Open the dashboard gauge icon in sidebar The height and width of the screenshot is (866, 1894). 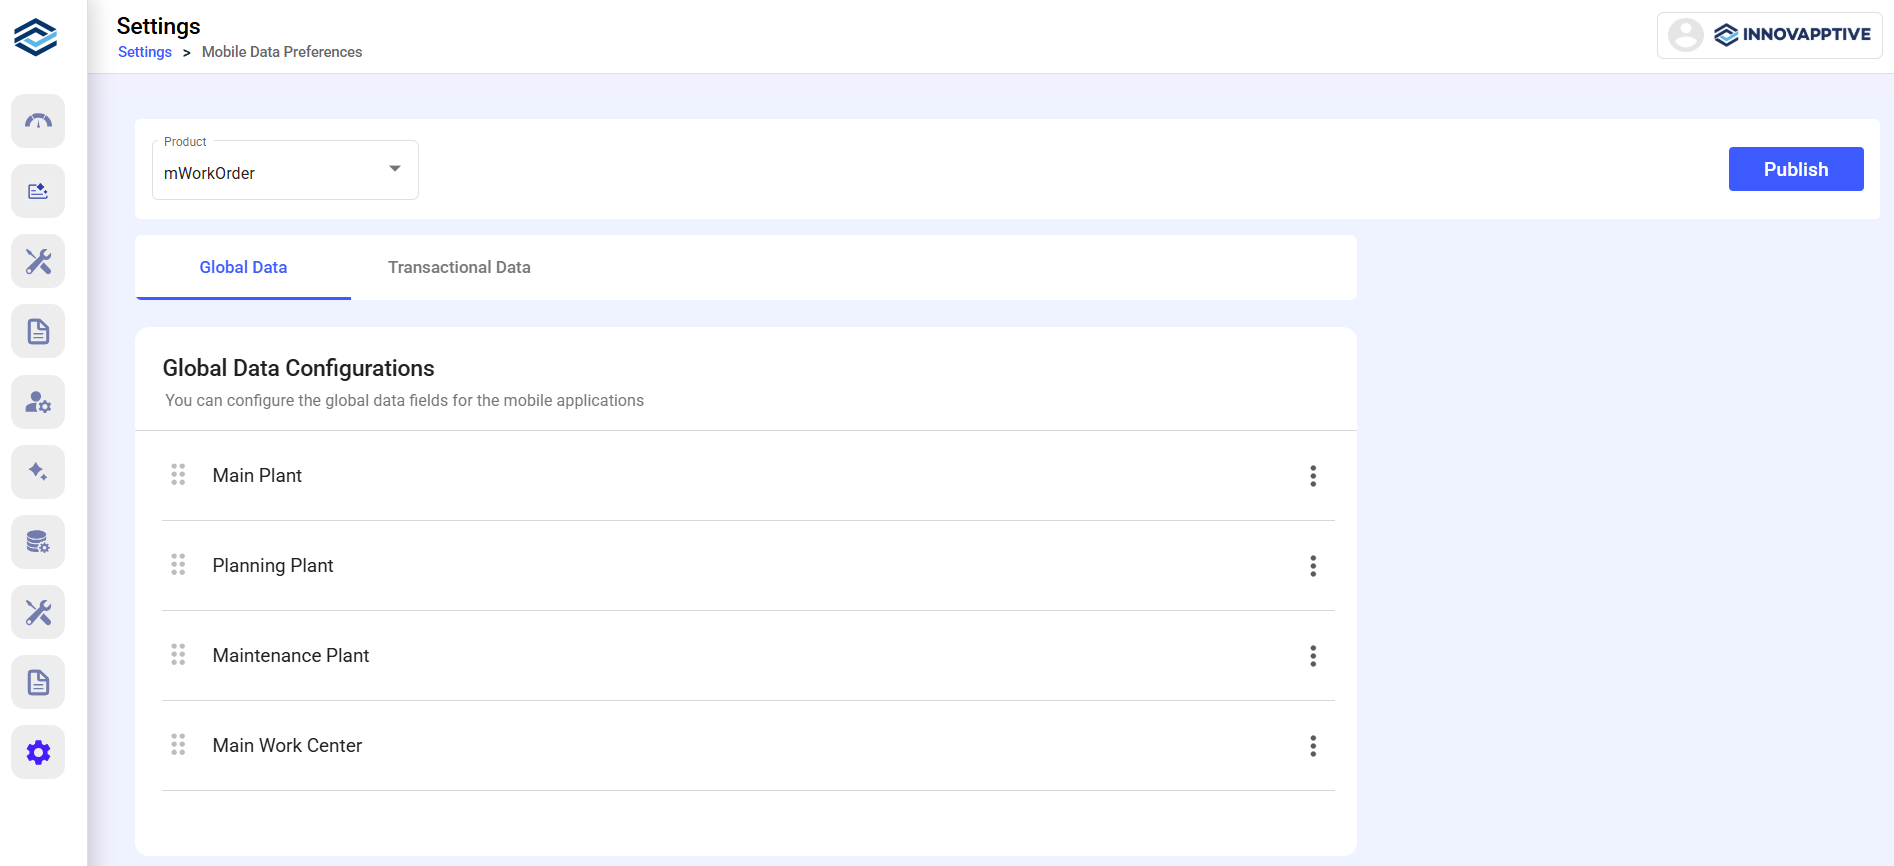[x=38, y=121]
